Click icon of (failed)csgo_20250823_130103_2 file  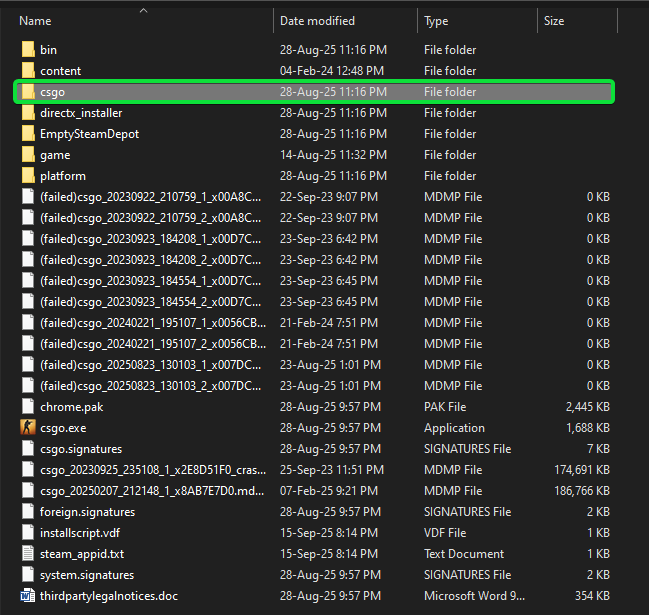[x=28, y=385]
